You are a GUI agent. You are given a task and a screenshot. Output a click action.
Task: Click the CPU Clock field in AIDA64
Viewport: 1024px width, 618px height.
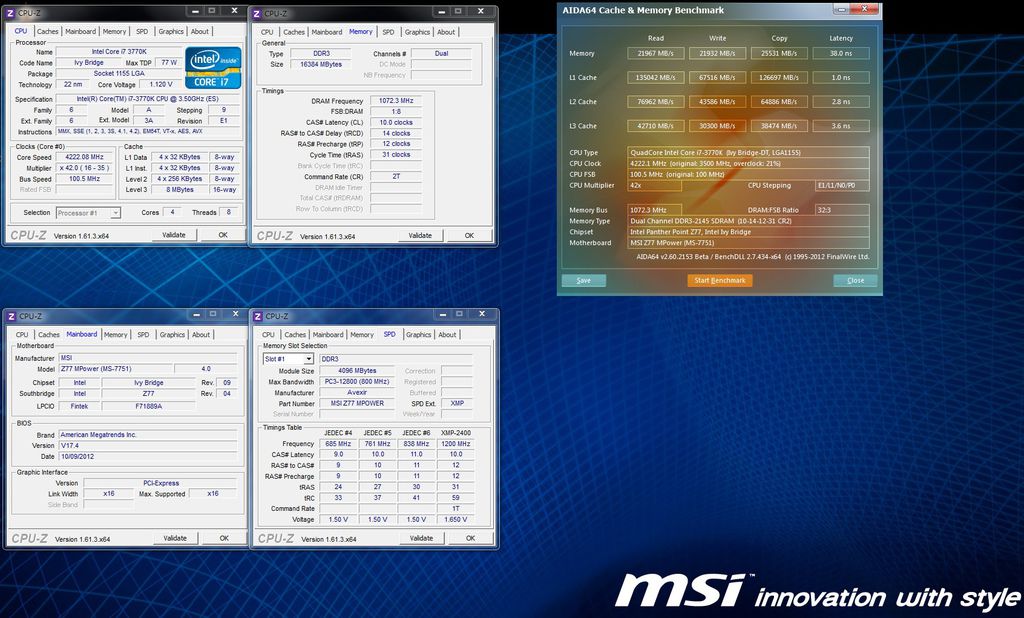point(748,163)
